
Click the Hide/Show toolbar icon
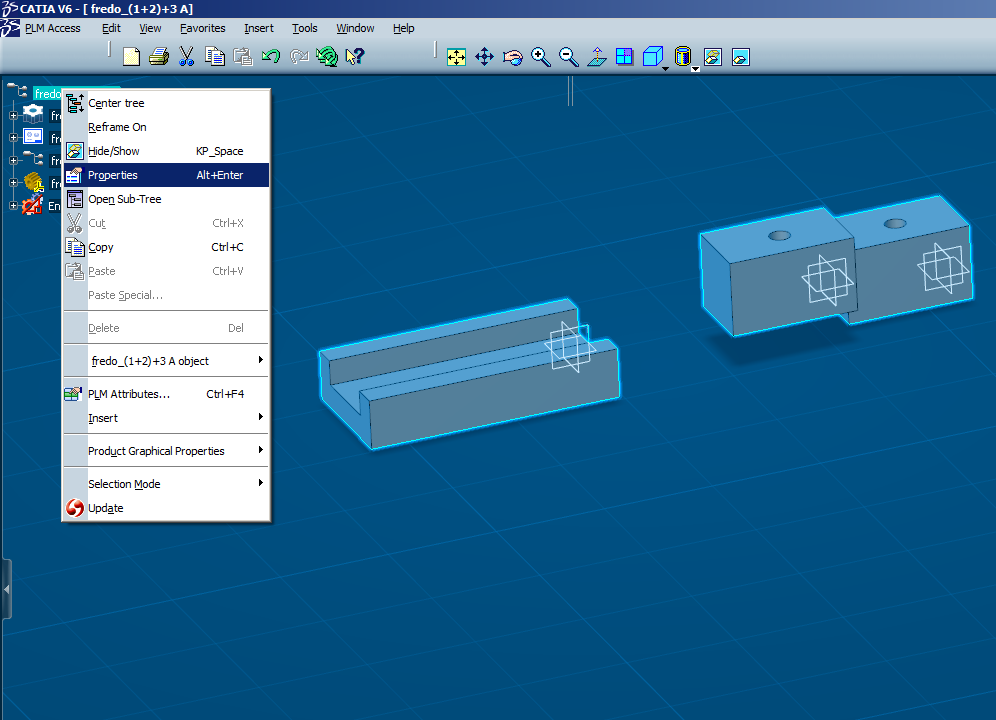click(x=713, y=57)
